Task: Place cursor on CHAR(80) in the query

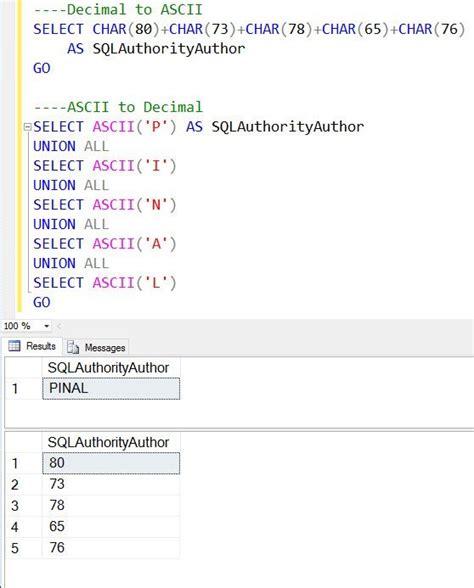Action: [x=126, y=29]
